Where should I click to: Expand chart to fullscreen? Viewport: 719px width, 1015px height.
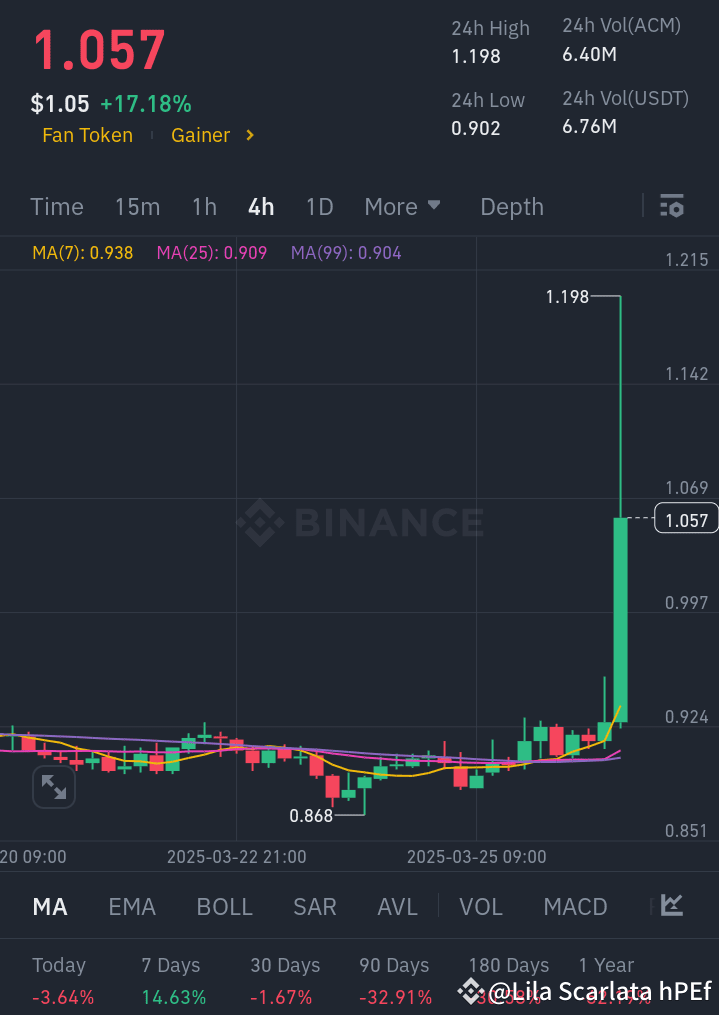[x=53, y=787]
